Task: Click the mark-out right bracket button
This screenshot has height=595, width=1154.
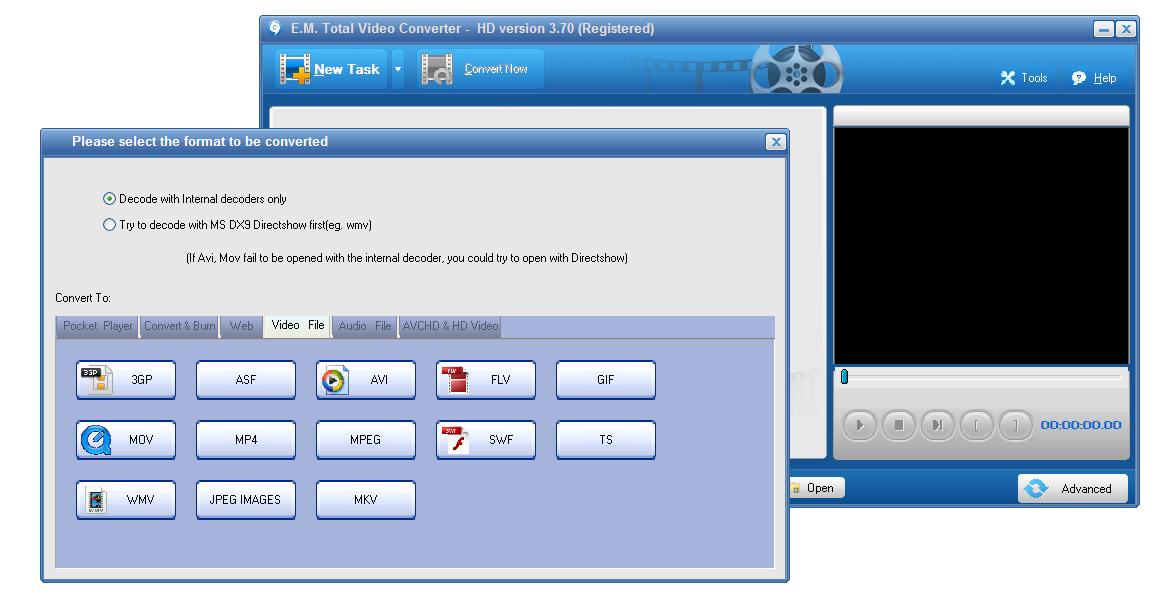Action: (1016, 425)
